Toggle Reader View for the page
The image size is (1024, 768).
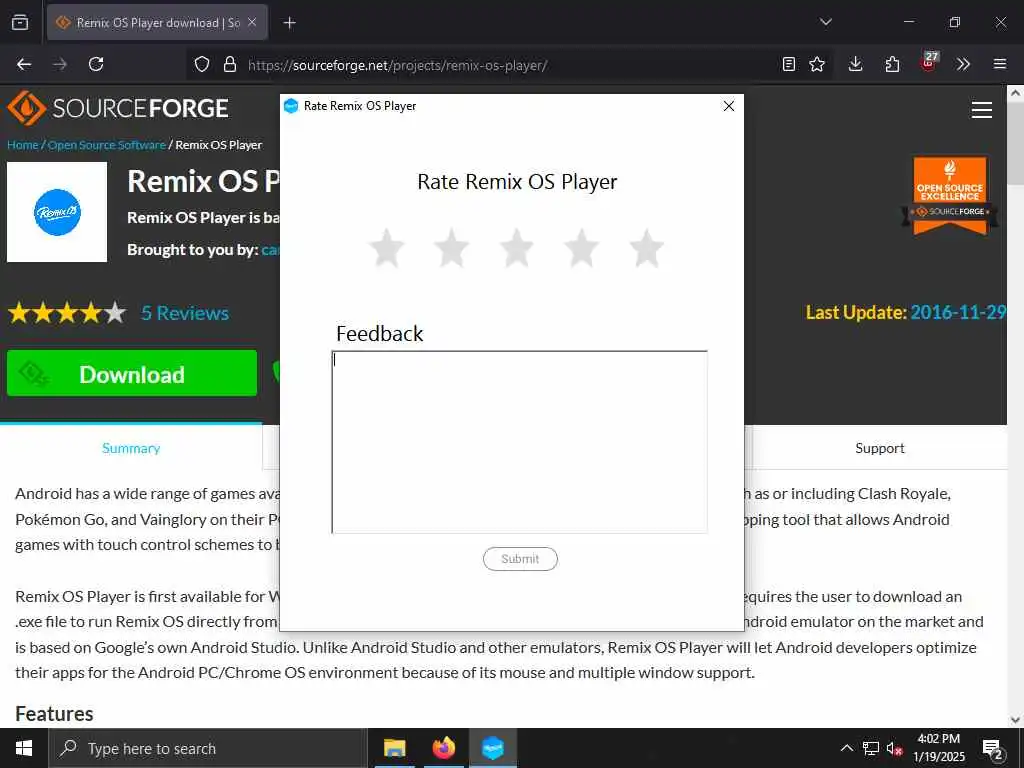pyautogui.click(x=789, y=64)
